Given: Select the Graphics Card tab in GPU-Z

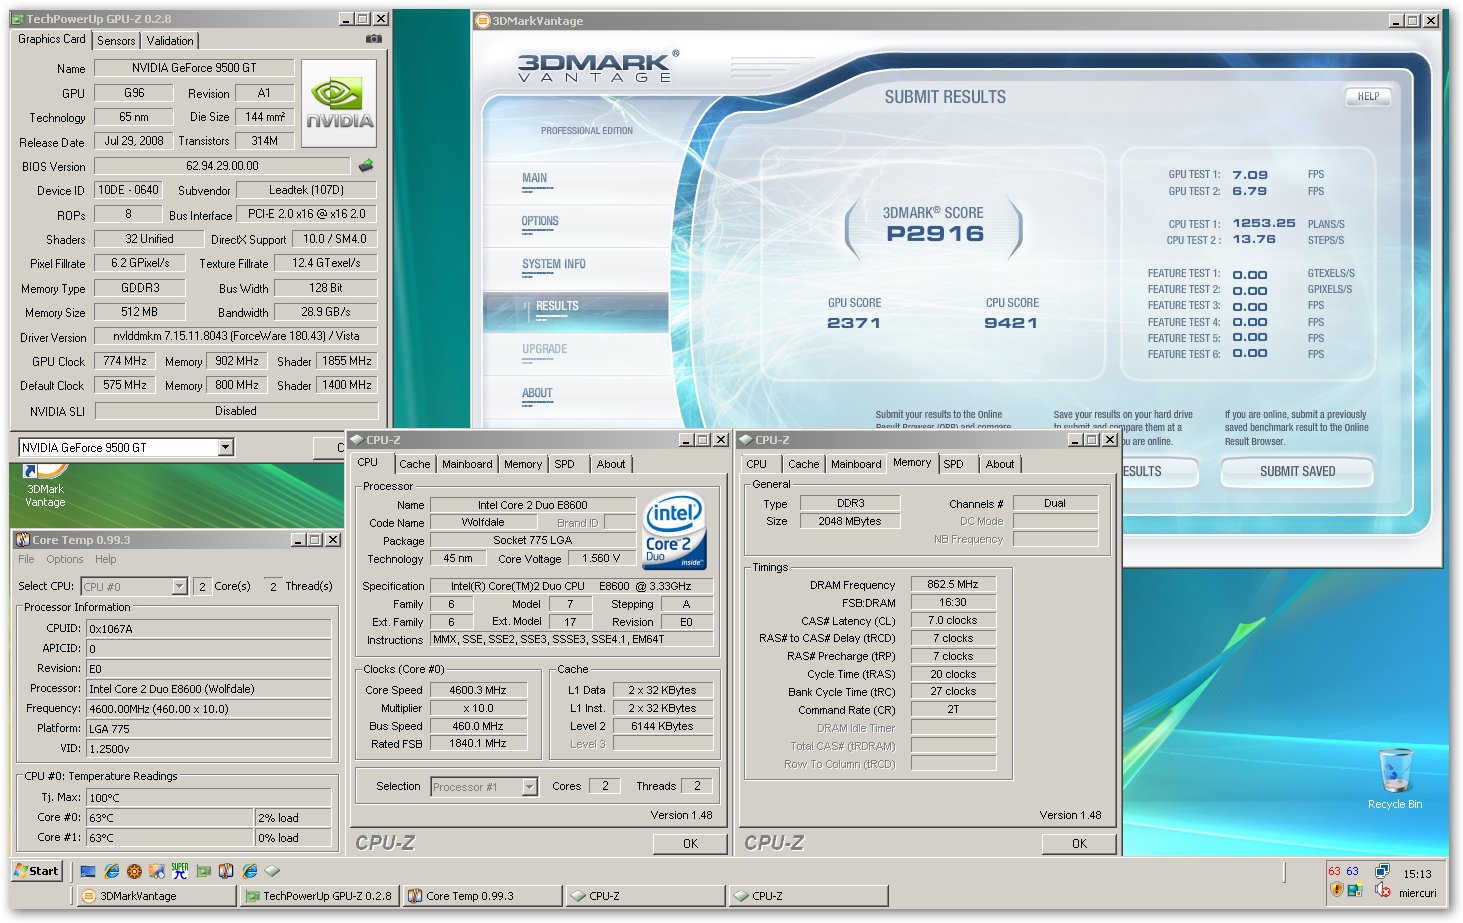Looking at the screenshot, I should [x=52, y=39].
